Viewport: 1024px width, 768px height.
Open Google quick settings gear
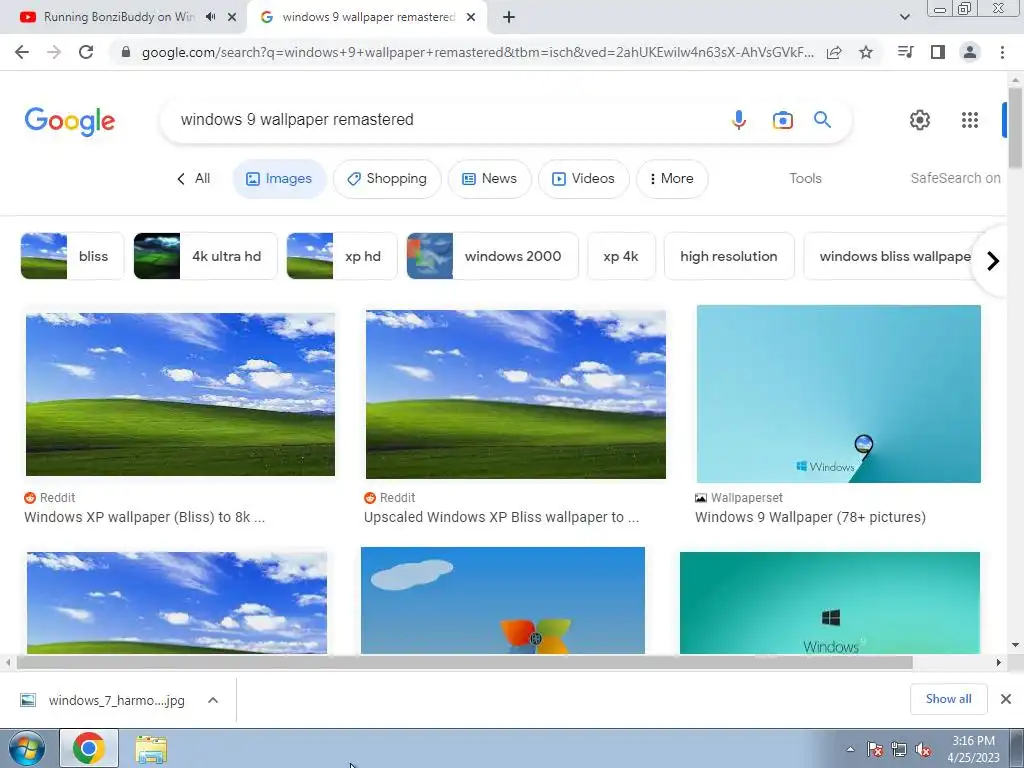point(920,120)
